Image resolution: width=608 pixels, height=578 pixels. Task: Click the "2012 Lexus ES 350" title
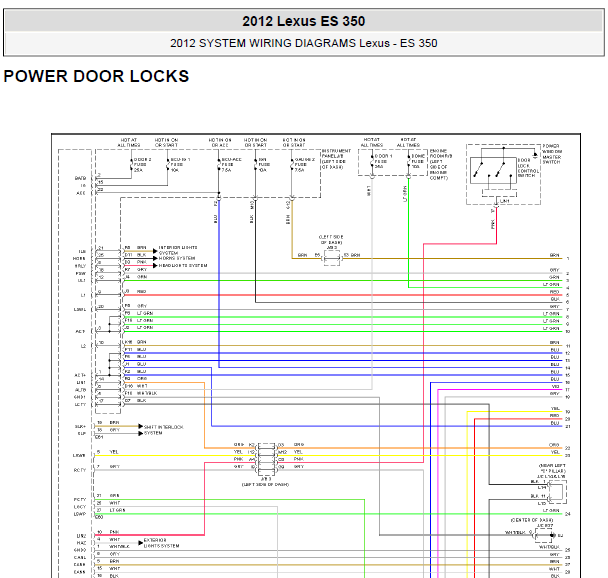304,21
